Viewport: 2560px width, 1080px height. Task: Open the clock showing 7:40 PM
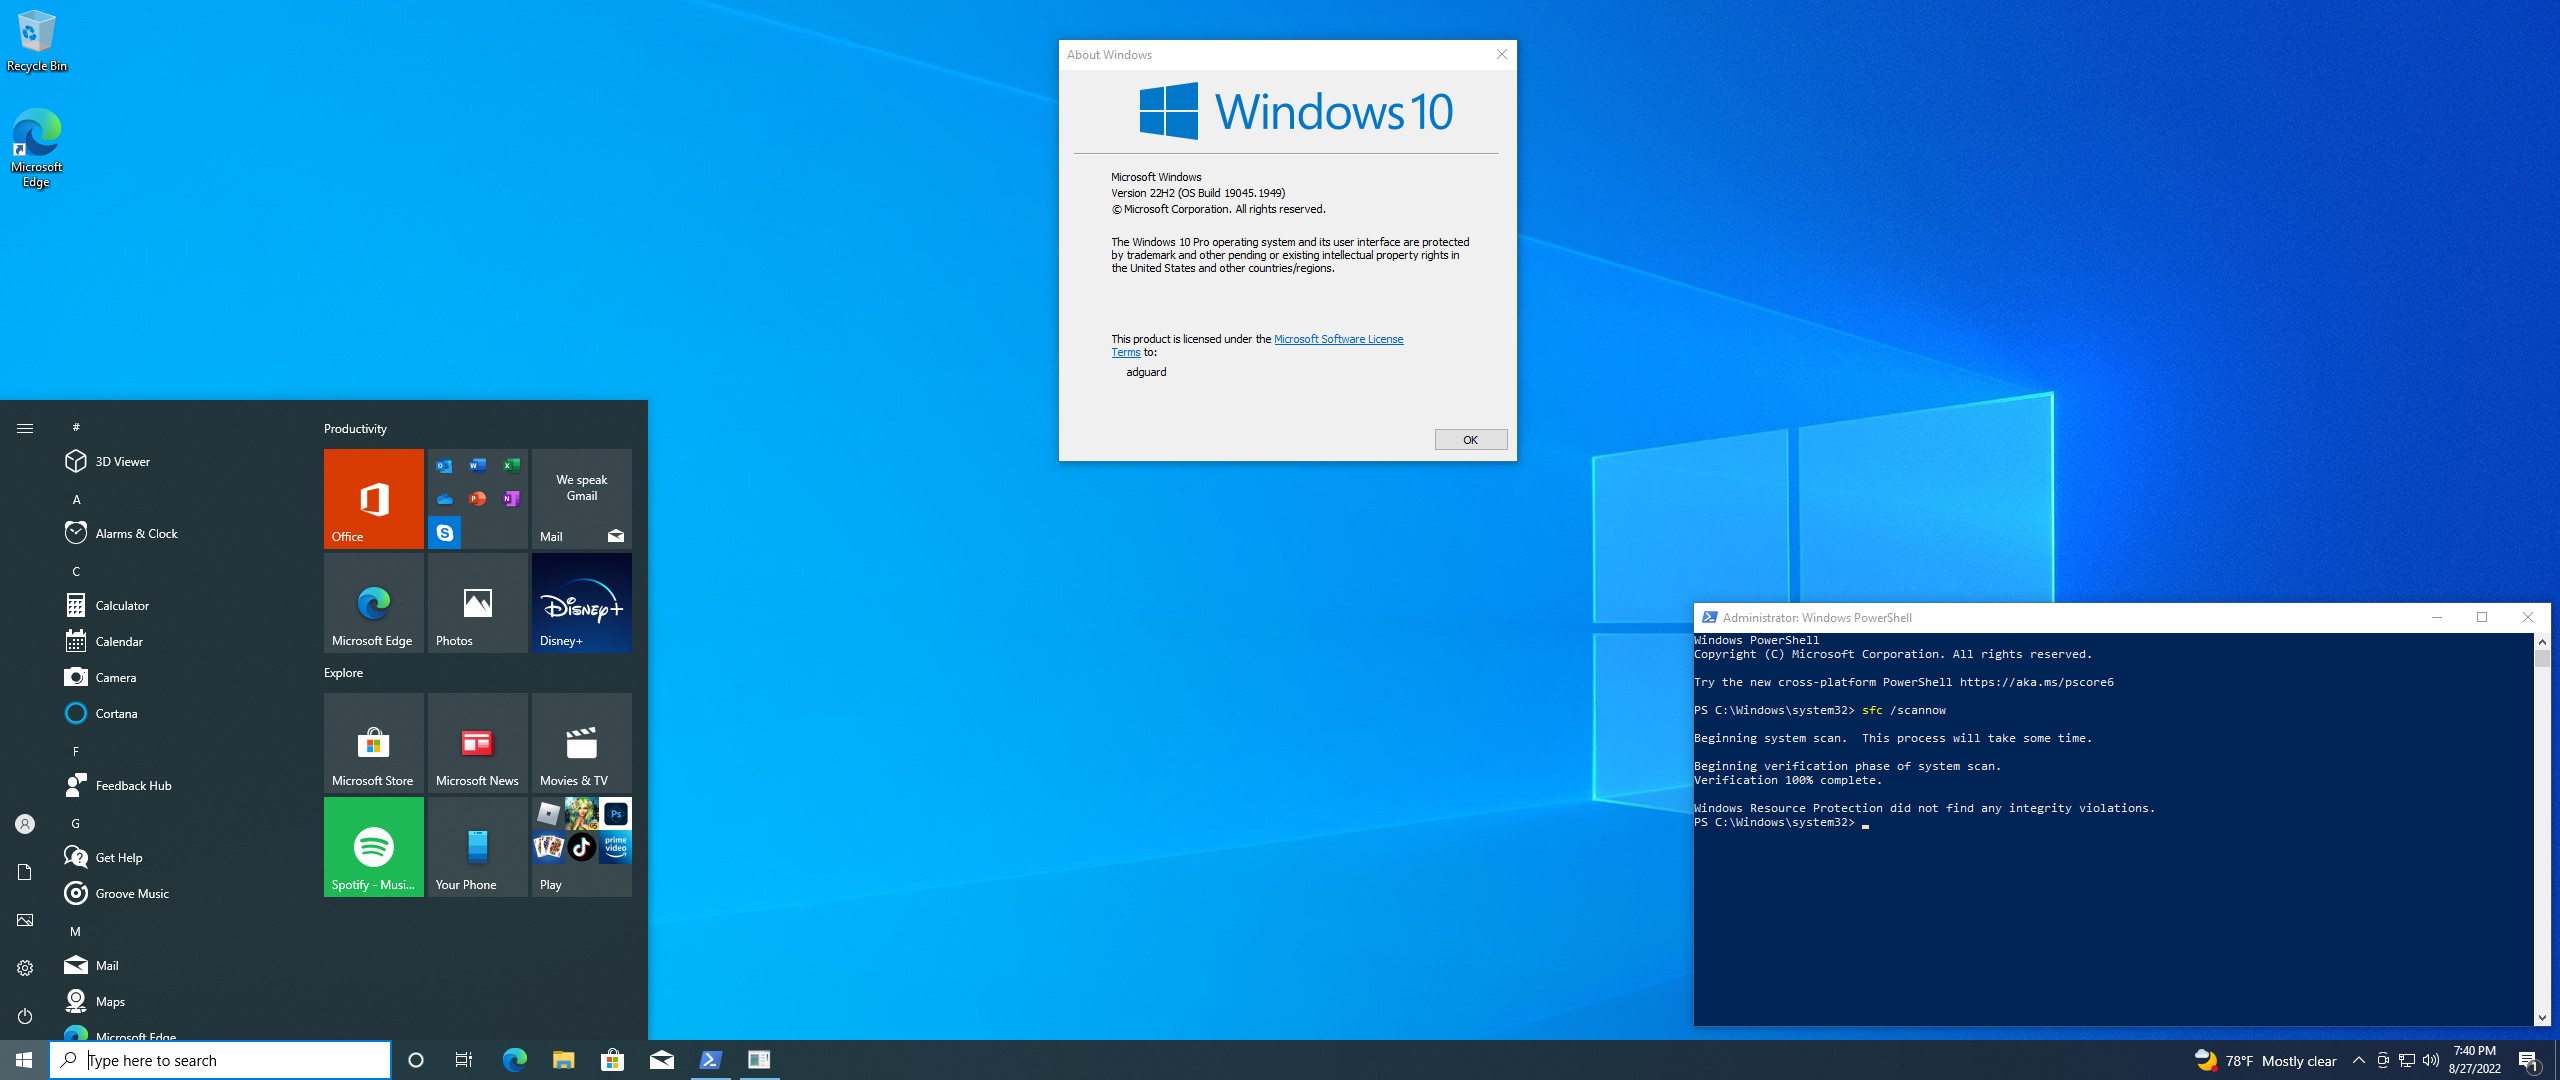pos(2474,1060)
